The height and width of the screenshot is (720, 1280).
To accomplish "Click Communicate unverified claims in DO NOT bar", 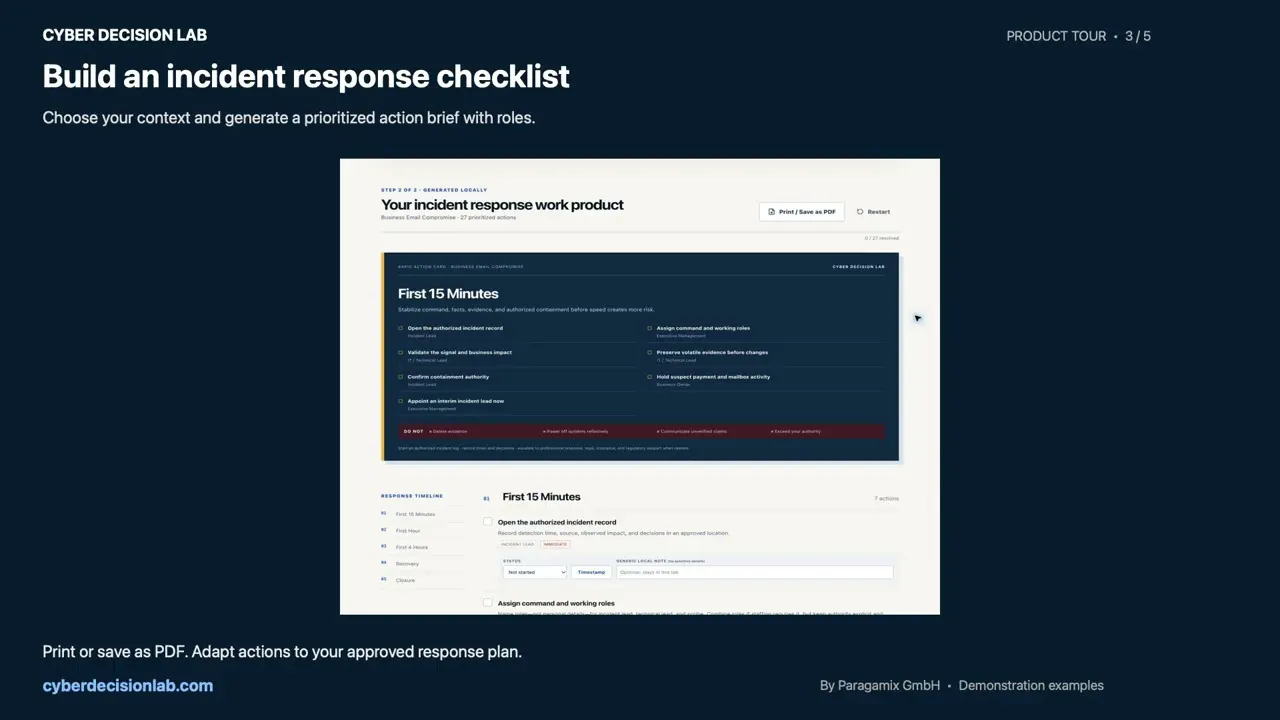I will click(x=692, y=431).
